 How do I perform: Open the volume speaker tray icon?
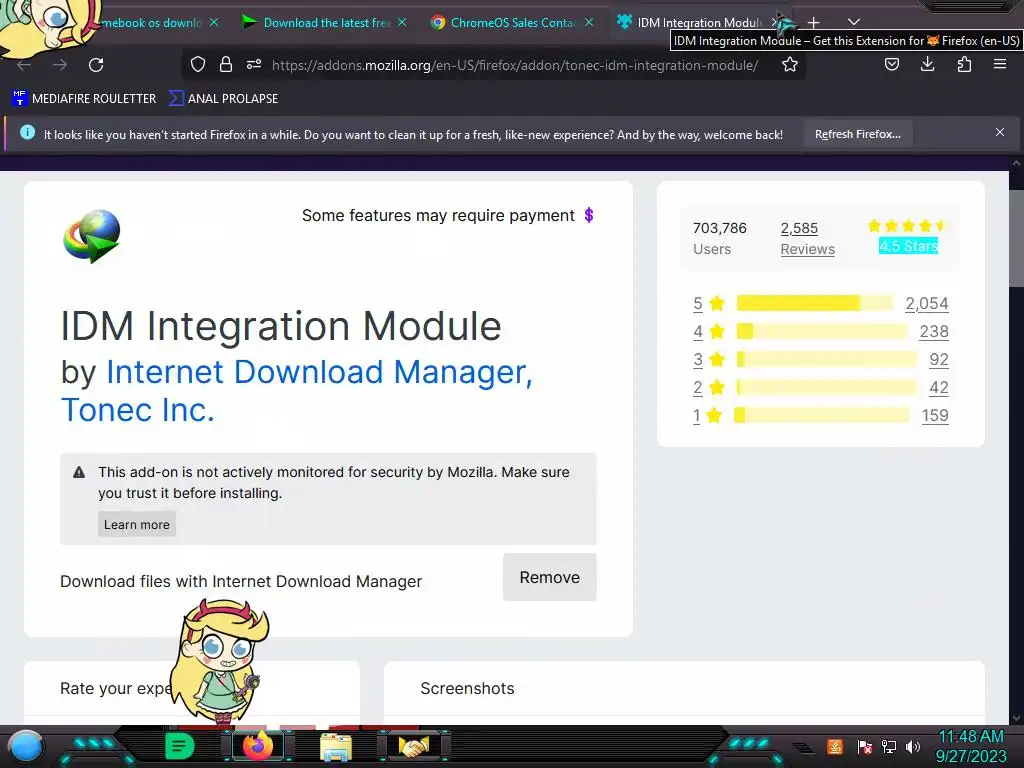(x=912, y=746)
